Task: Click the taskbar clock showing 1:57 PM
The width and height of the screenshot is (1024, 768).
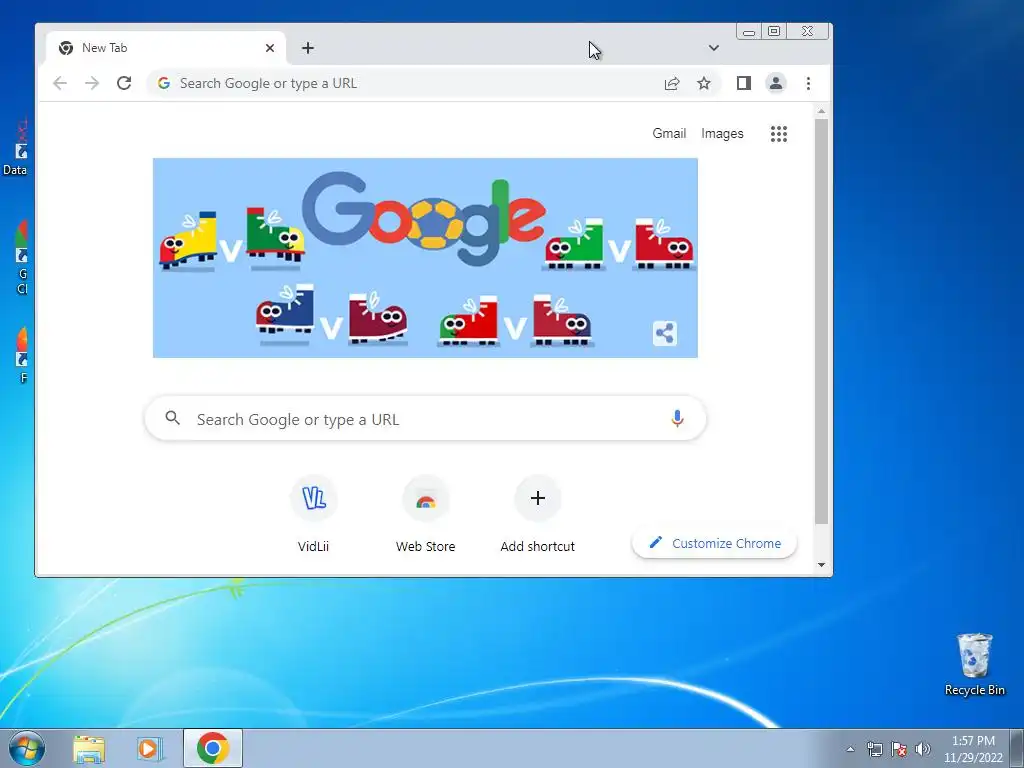Action: pyautogui.click(x=973, y=749)
